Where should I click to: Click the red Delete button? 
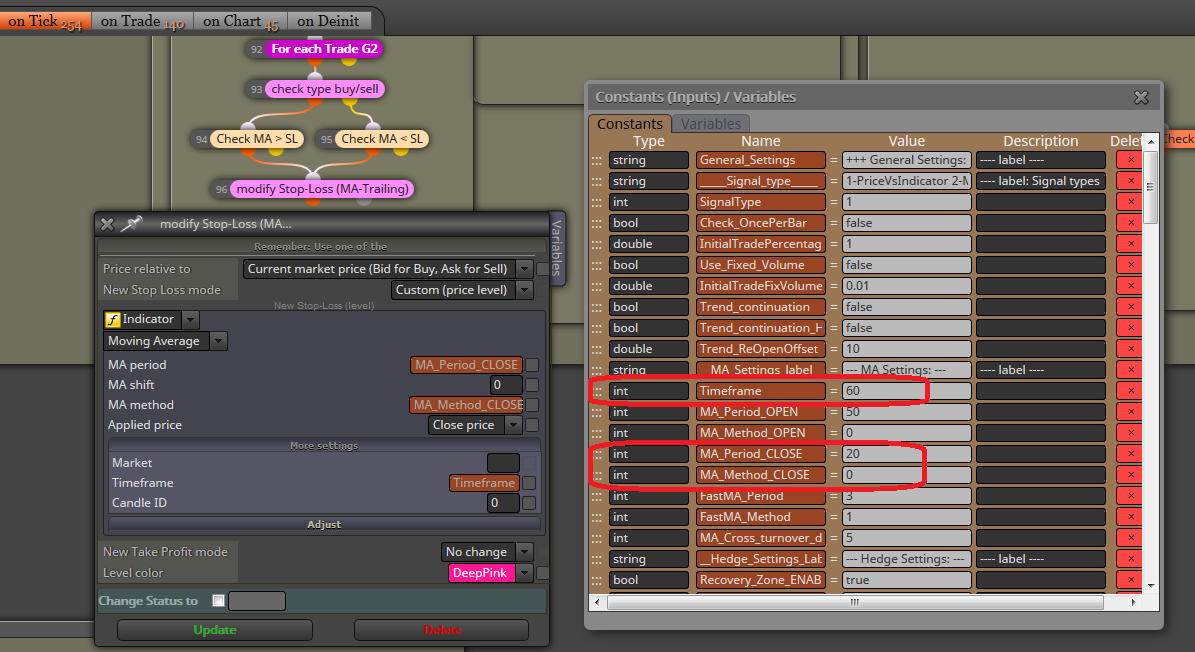442,630
